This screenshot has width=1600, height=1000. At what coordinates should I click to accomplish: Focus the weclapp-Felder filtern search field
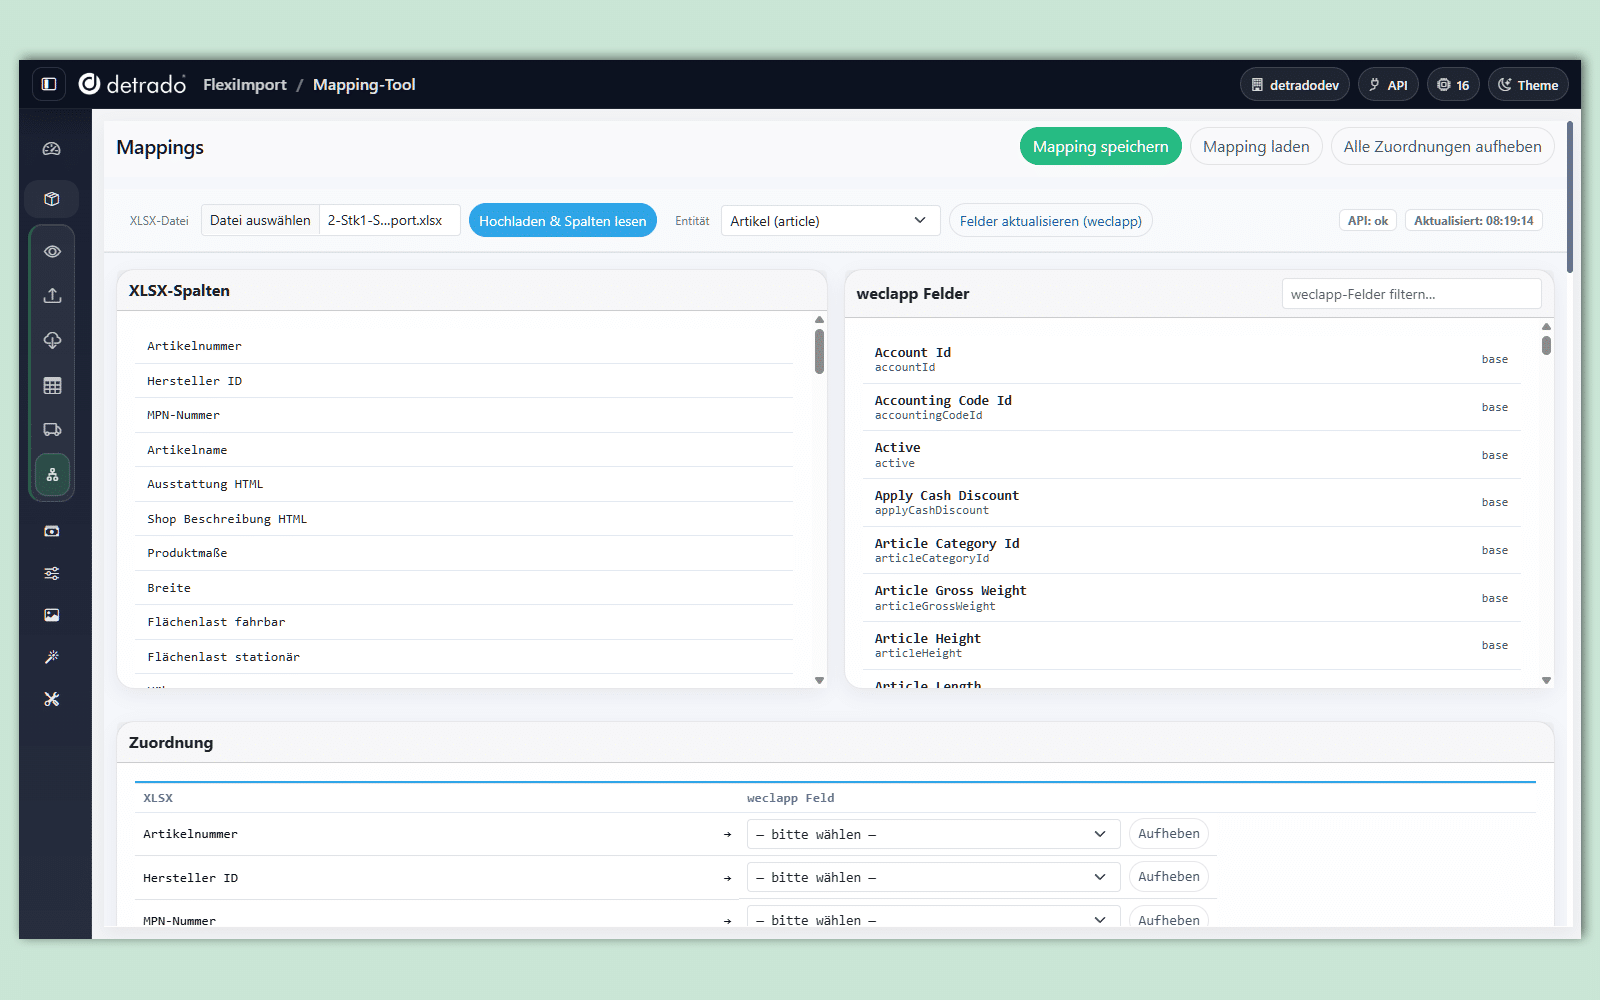coord(1410,294)
